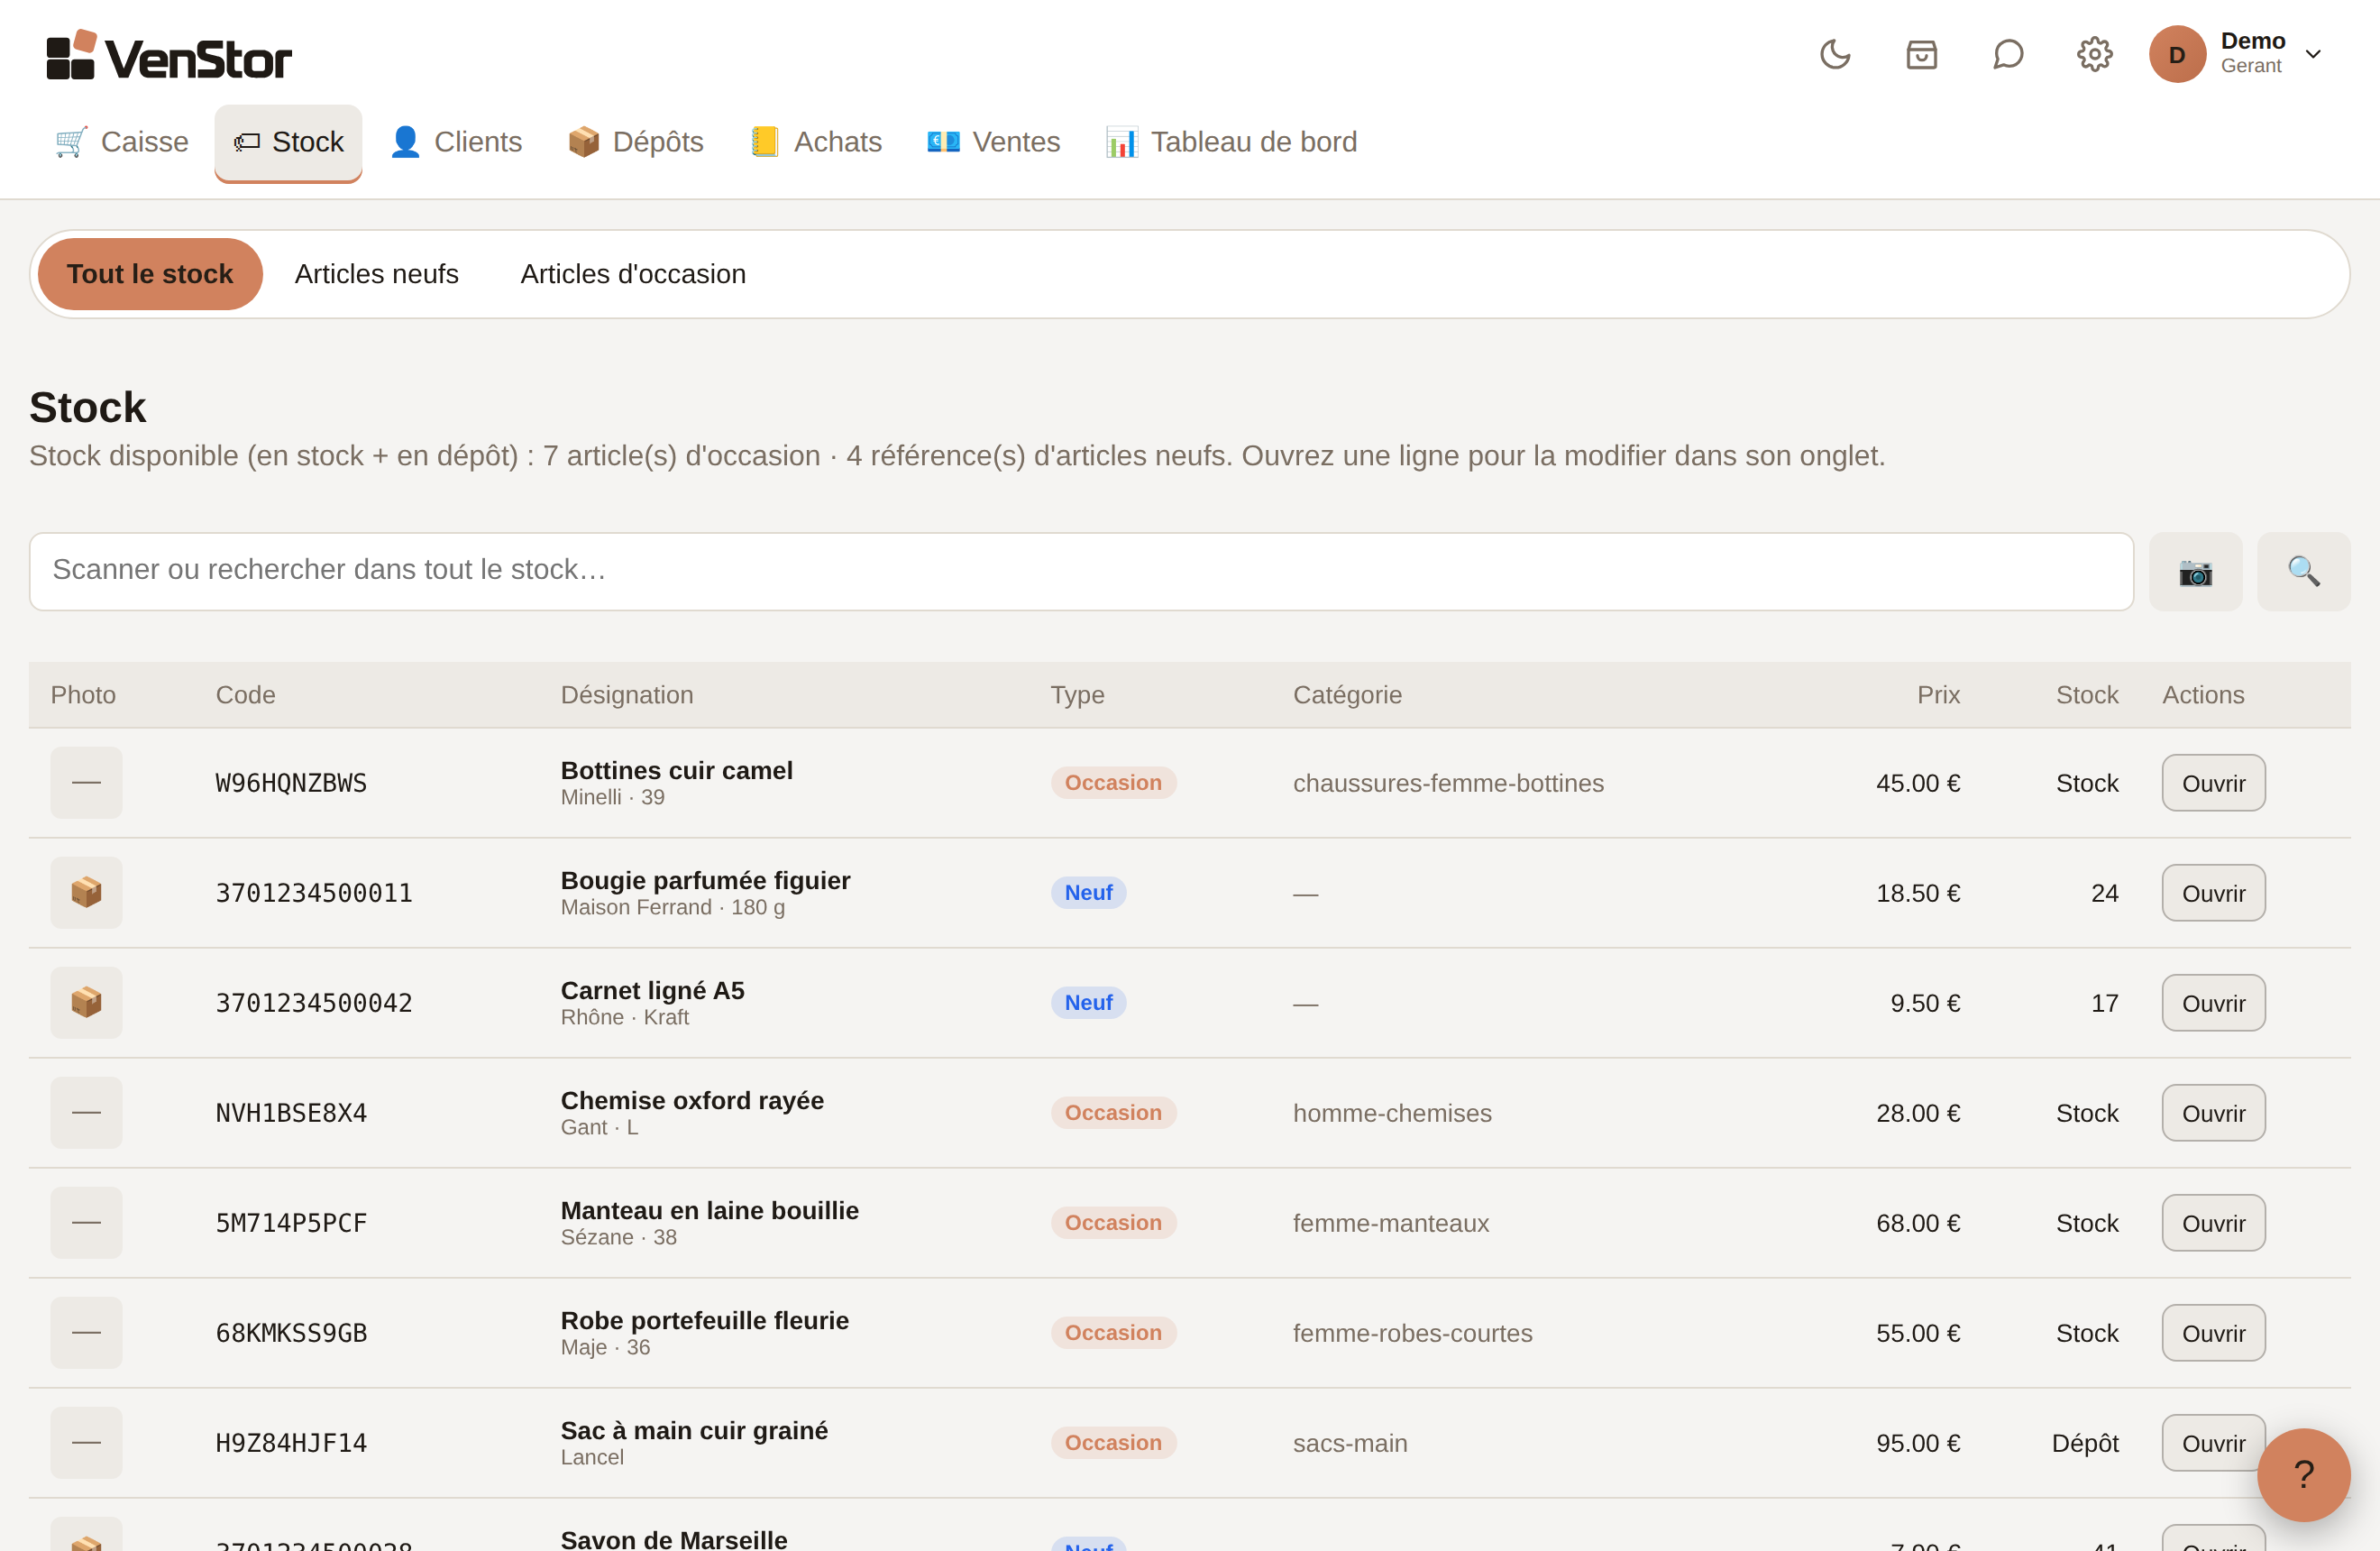
Task: Go to the Caisse tab
Action: (x=122, y=142)
